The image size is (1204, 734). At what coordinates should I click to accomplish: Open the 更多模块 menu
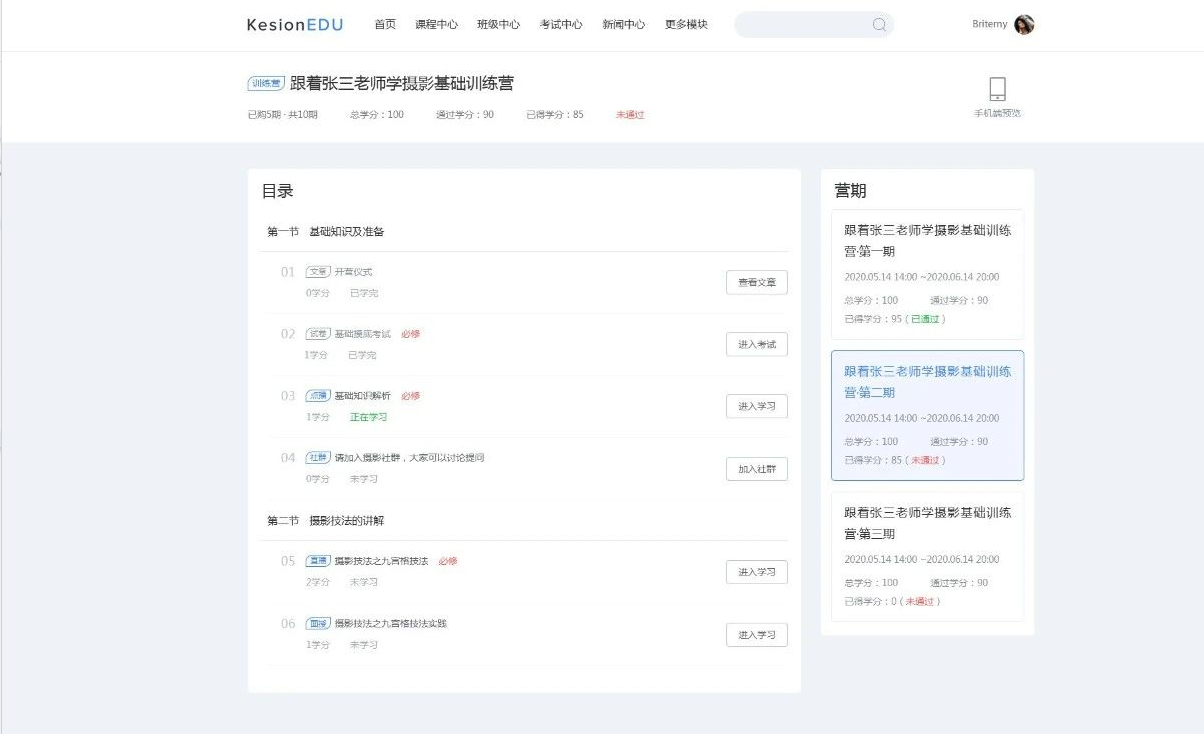tap(686, 25)
